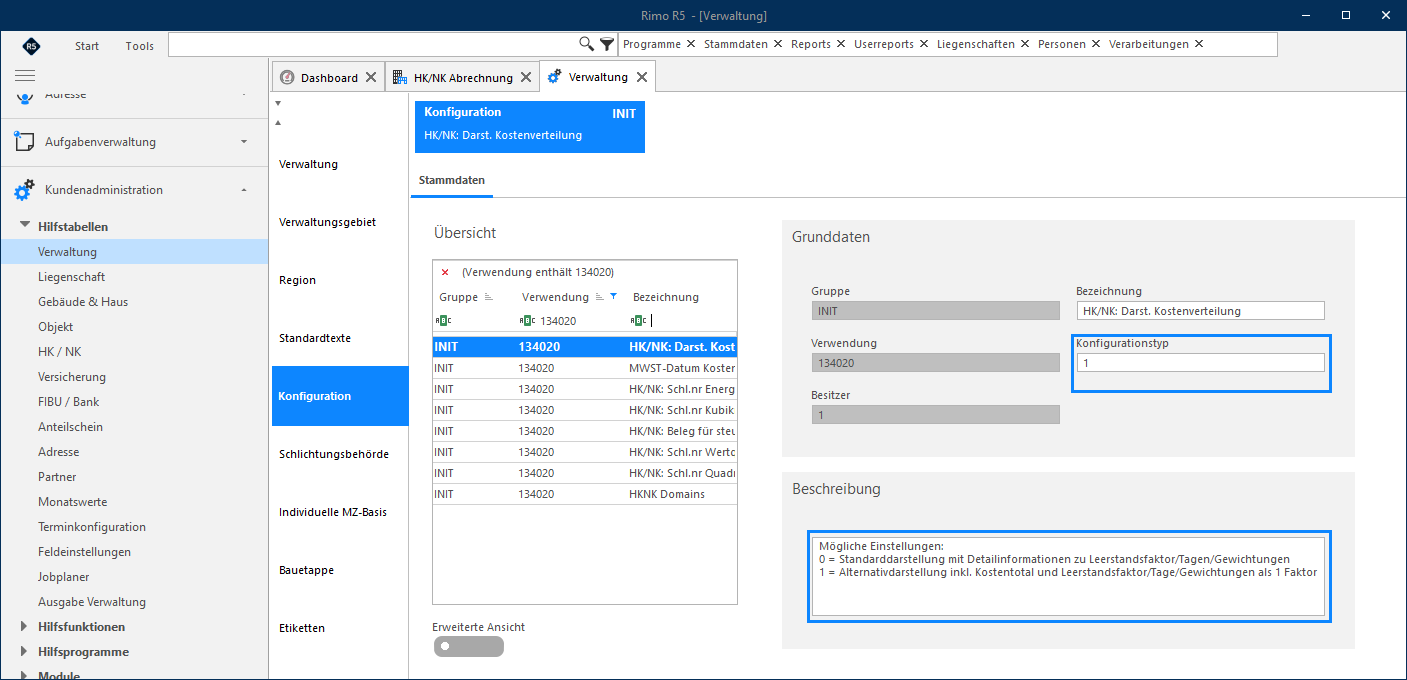Collapse the Hilfstabellen tree node

click(25, 227)
